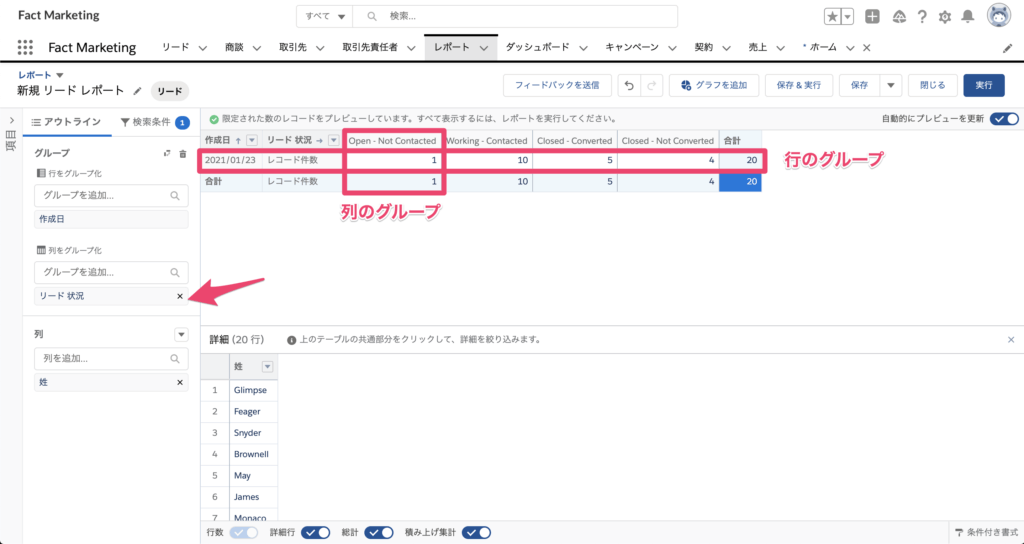Open the App Launcher grid icon

point(25,47)
